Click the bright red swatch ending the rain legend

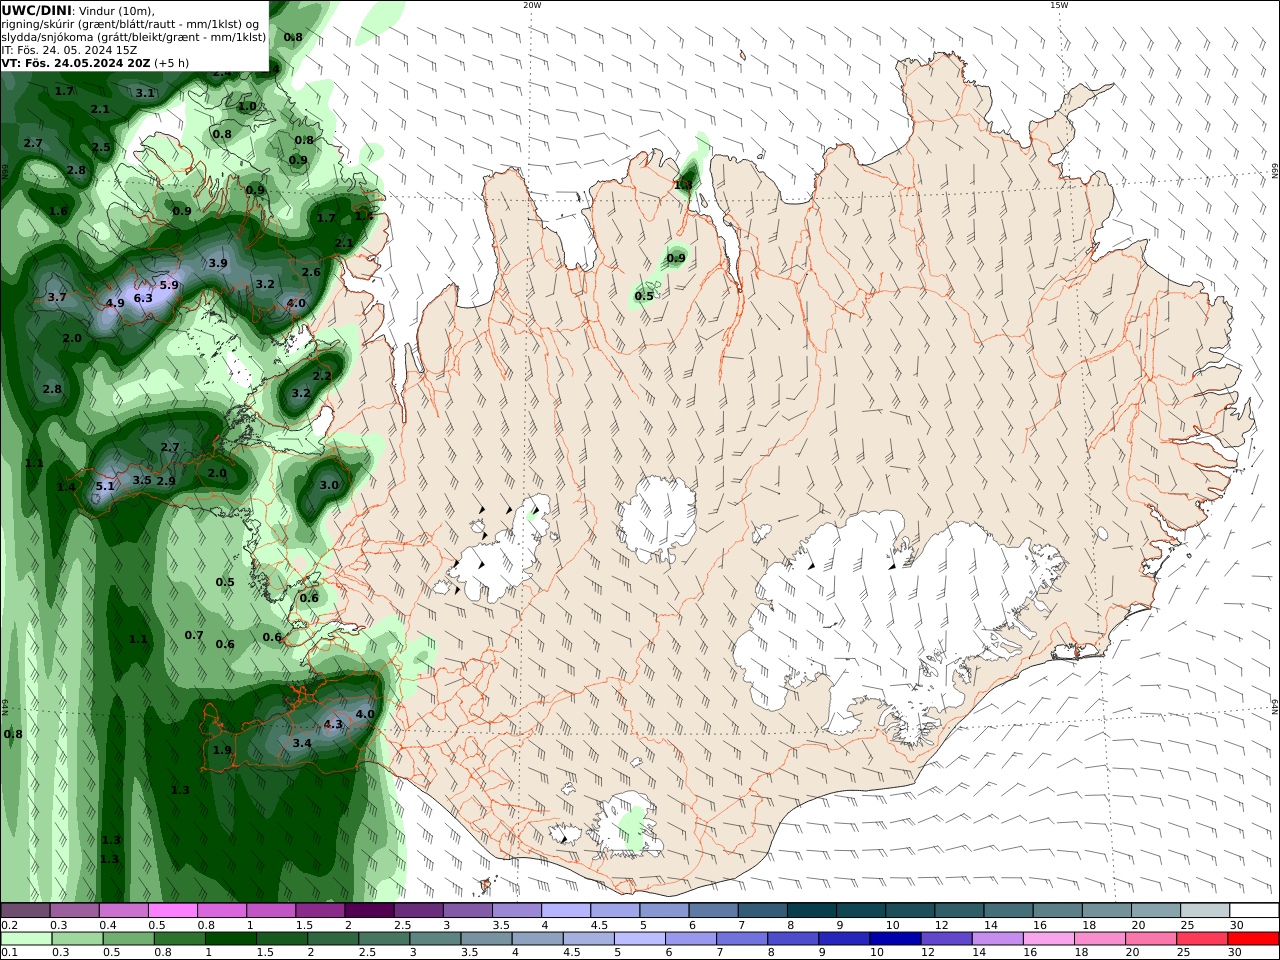coord(1253,939)
